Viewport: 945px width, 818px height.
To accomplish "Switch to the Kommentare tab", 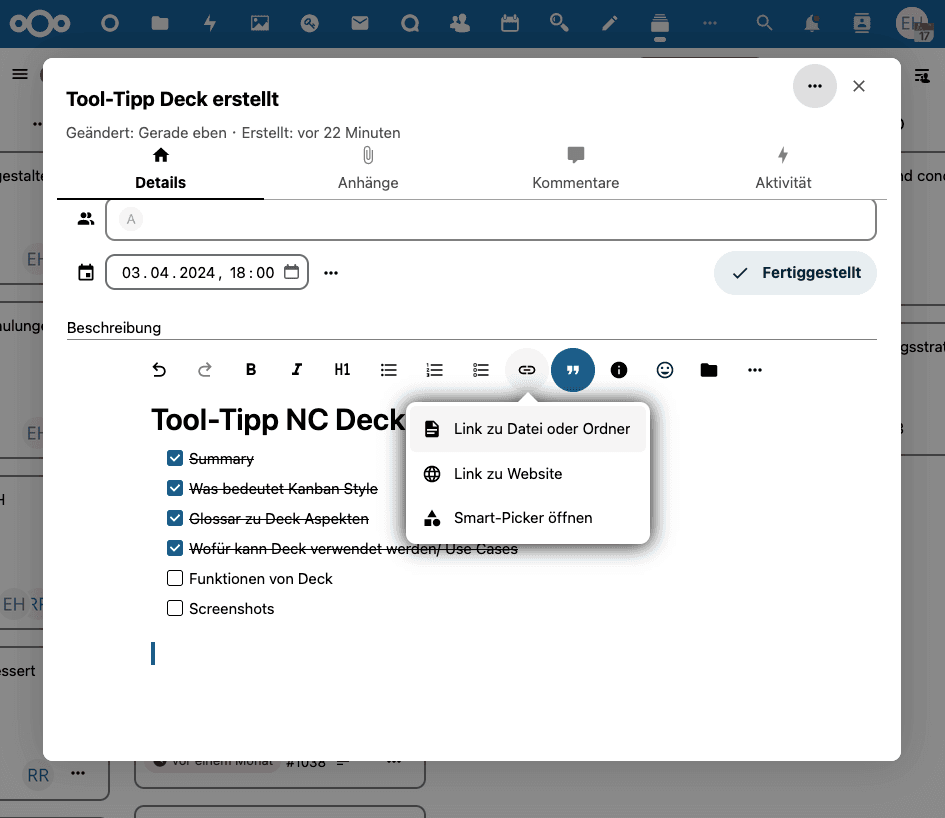I will [575, 168].
